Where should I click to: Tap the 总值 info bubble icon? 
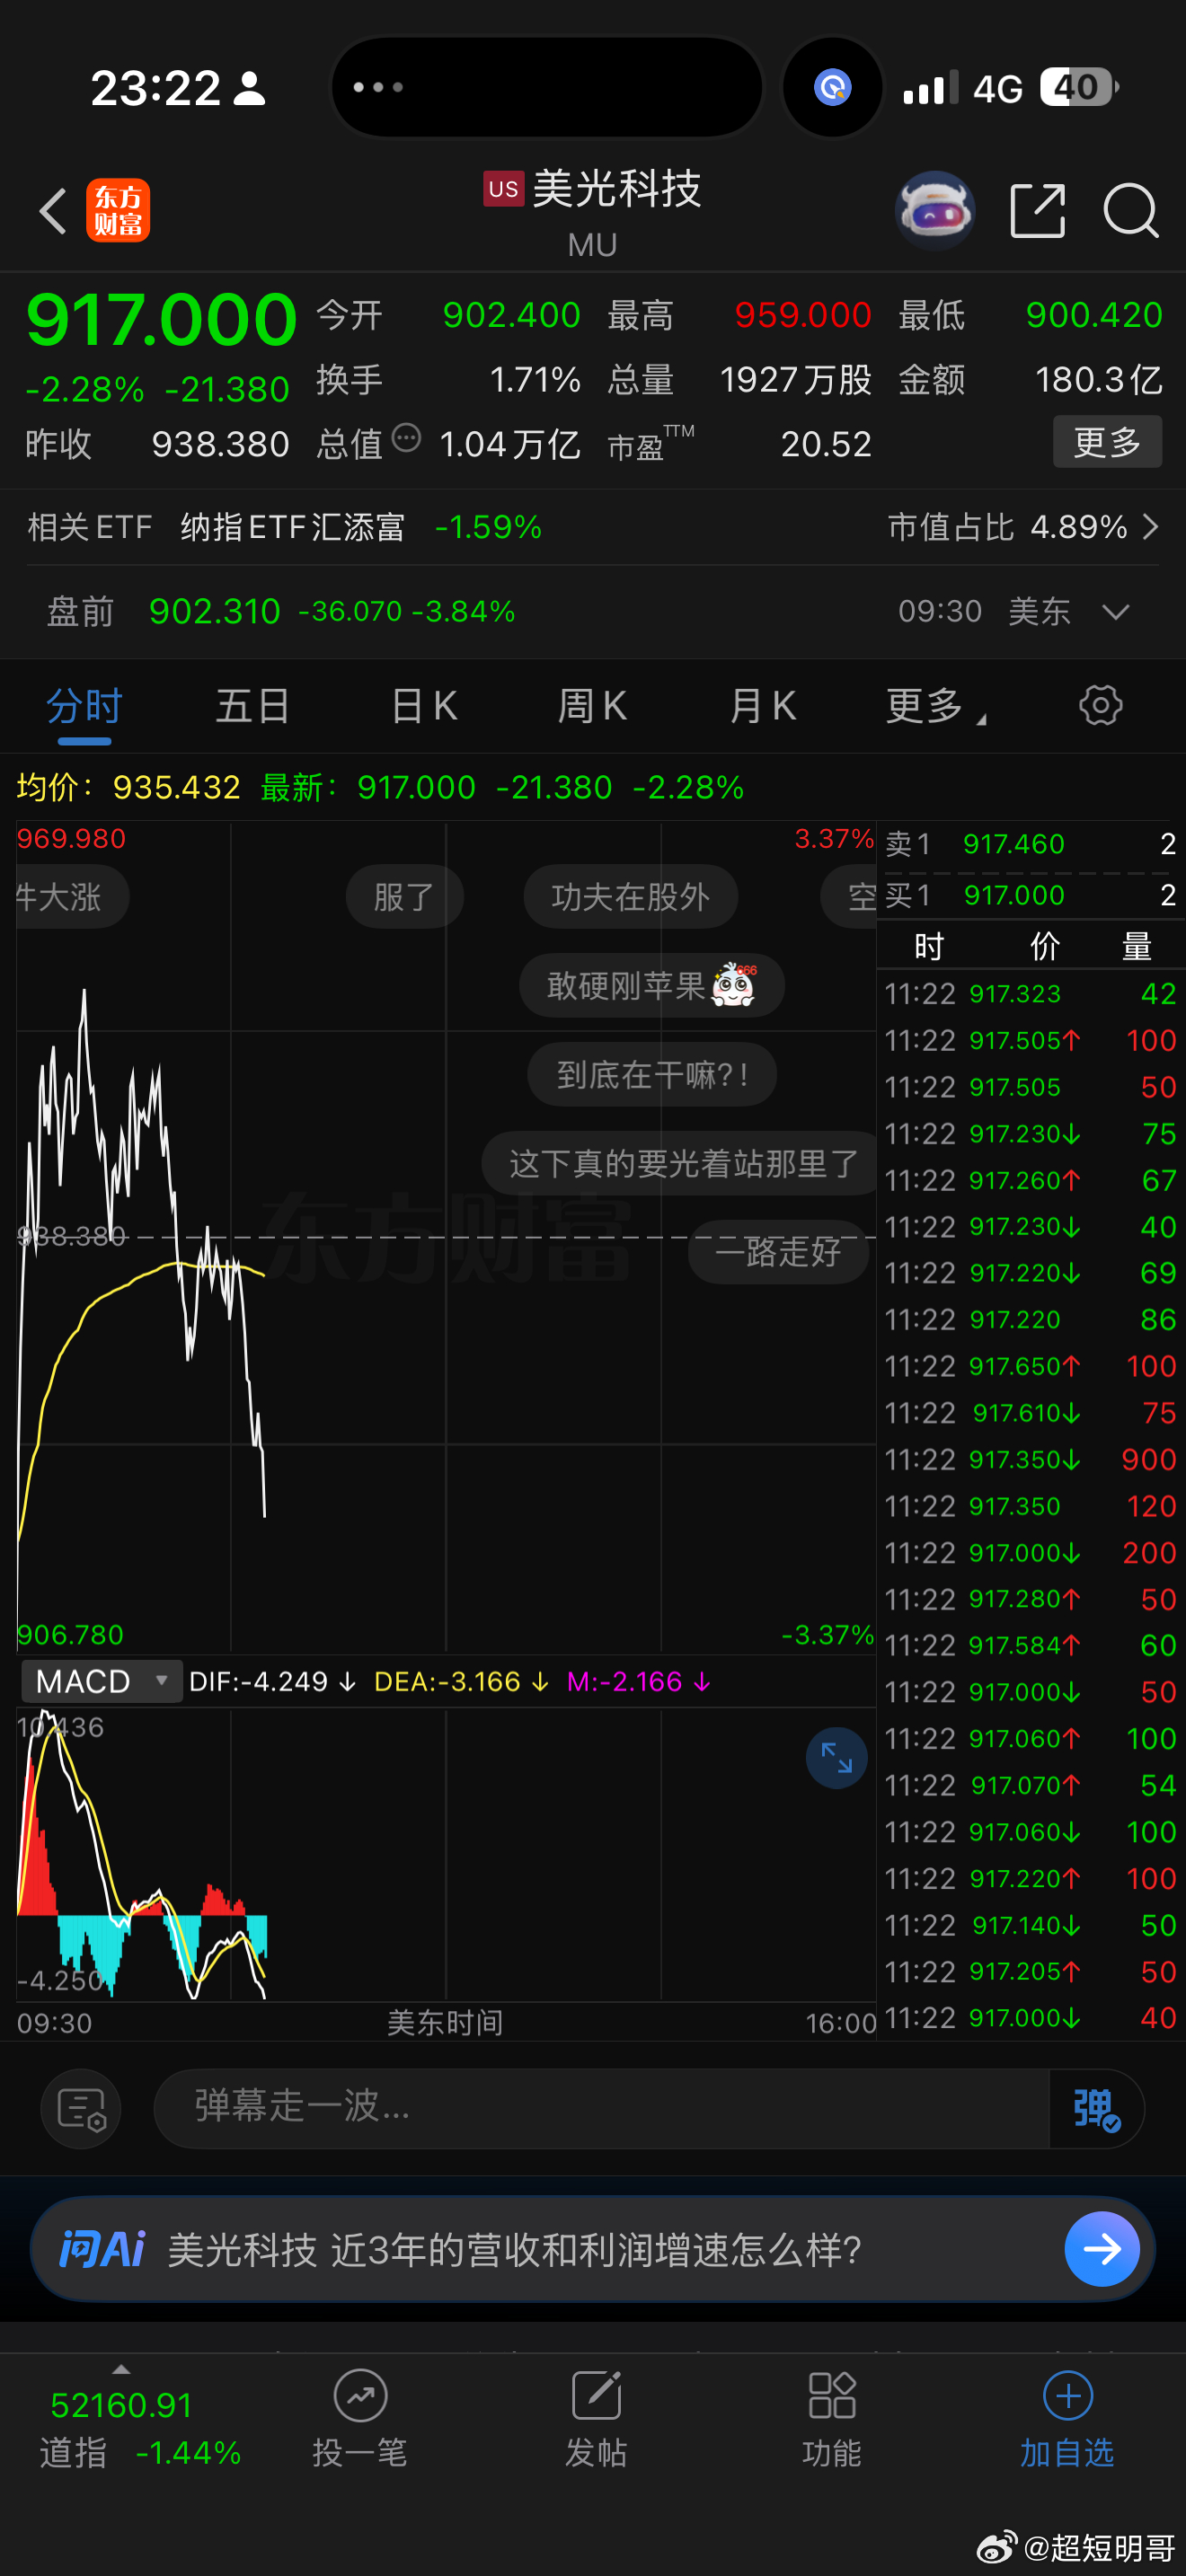coord(406,438)
